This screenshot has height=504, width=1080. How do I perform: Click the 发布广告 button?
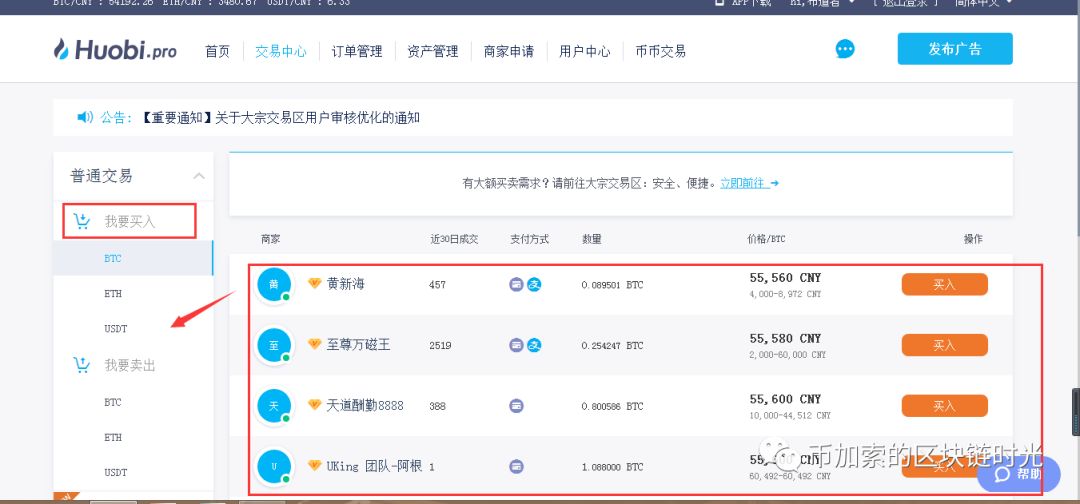[x=955, y=49]
